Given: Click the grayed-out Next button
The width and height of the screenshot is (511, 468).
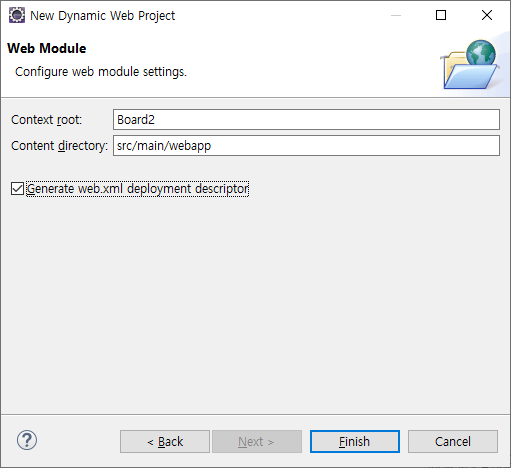Looking at the screenshot, I should point(257,441).
